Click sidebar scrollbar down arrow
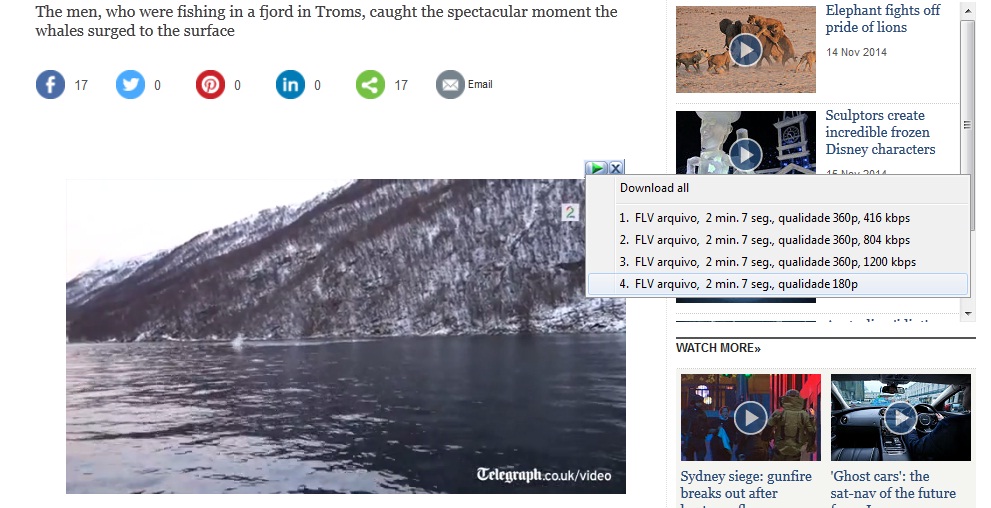Image resolution: width=991 pixels, height=508 pixels. coord(968,313)
